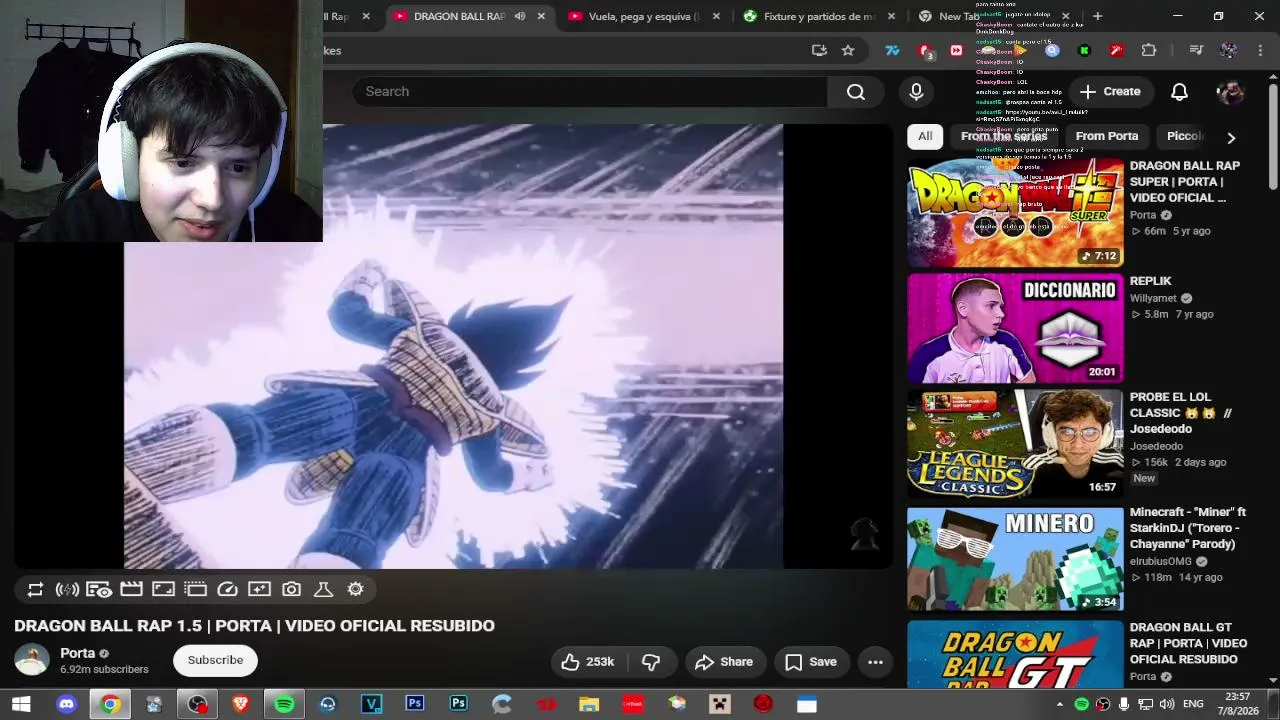Bookmark this page with the star icon
This screenshot has height=720, width=1280.
848,50
